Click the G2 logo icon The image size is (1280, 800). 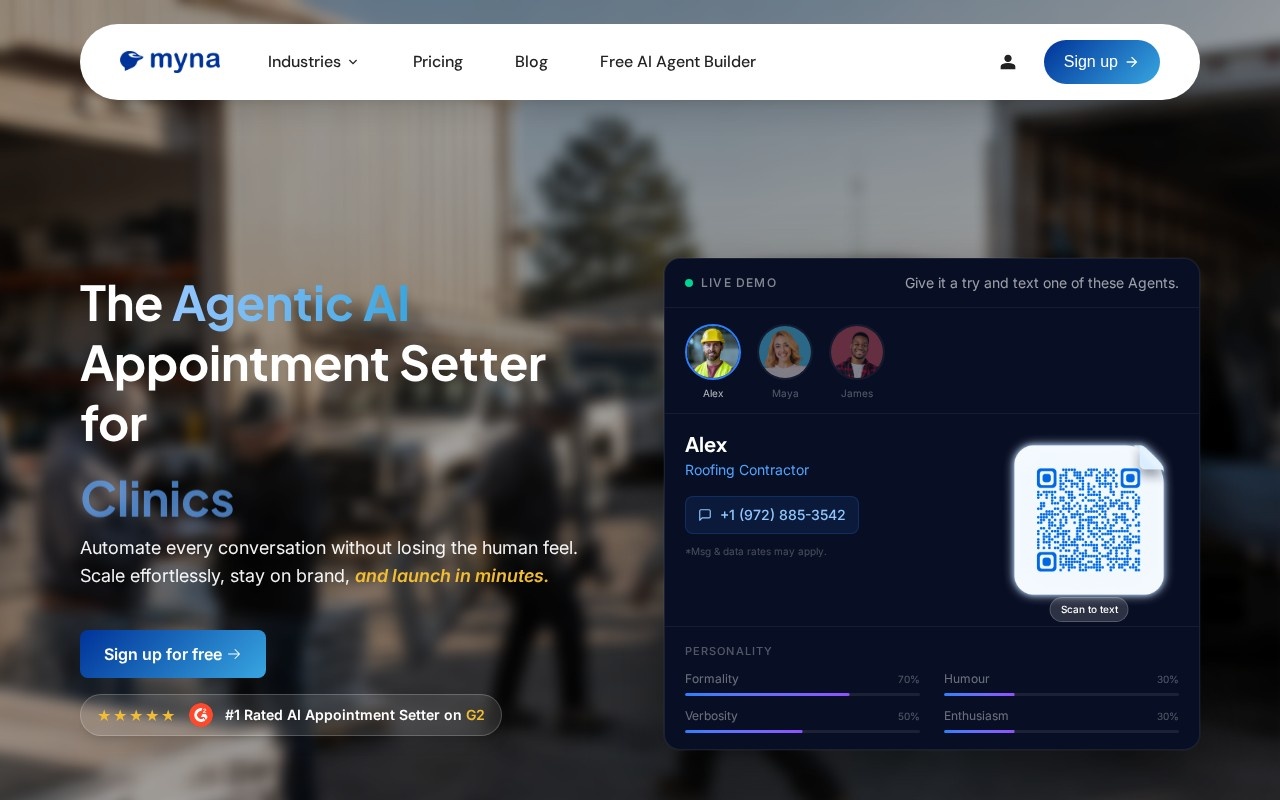201,715
